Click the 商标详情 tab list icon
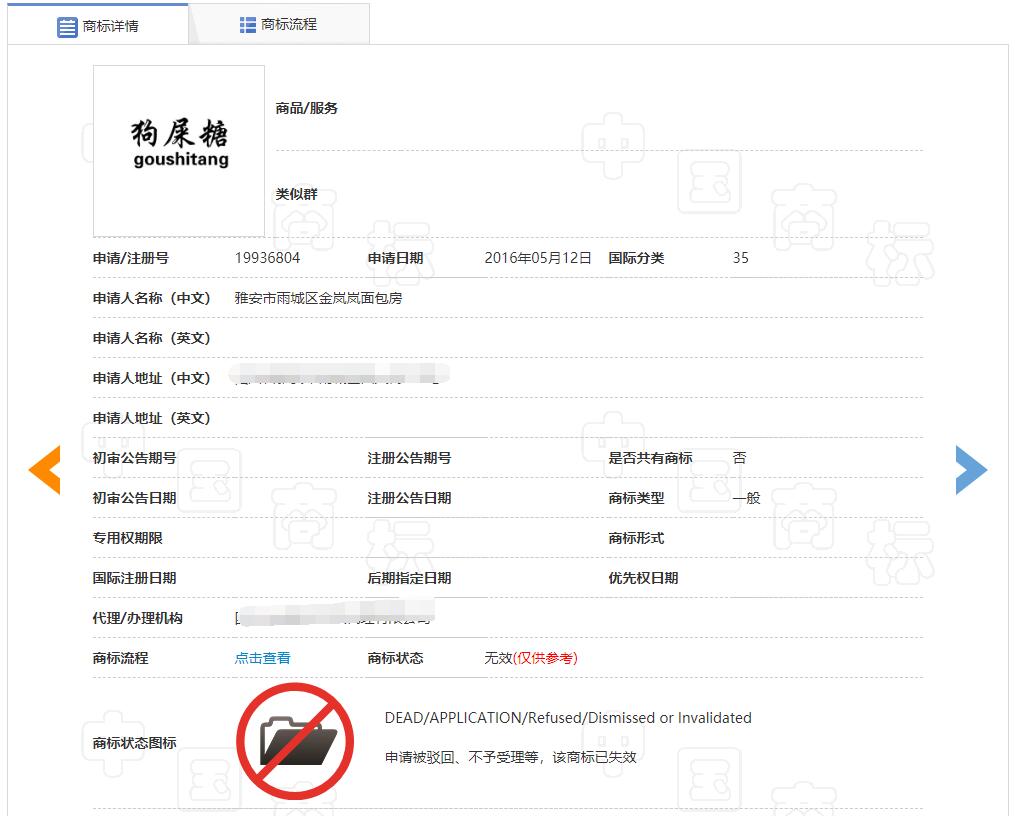 click(67, 27)
